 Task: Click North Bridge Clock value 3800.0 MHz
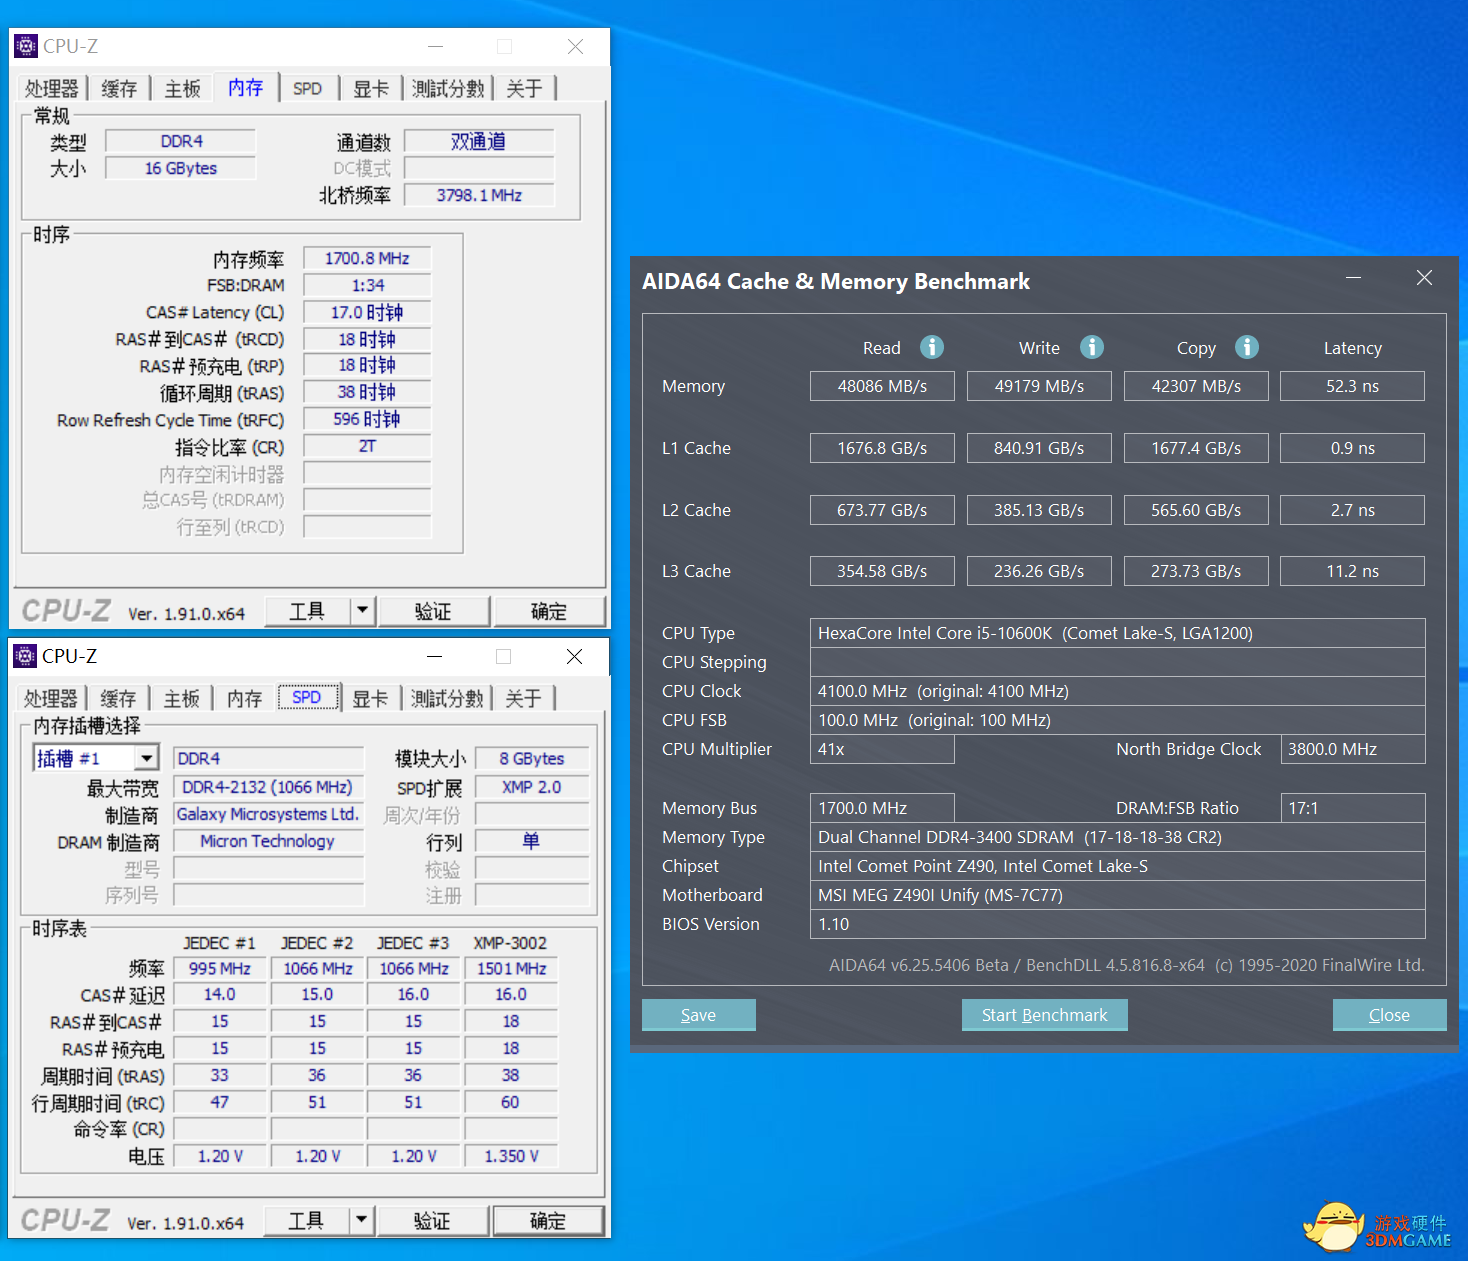tap(1353, 749)
